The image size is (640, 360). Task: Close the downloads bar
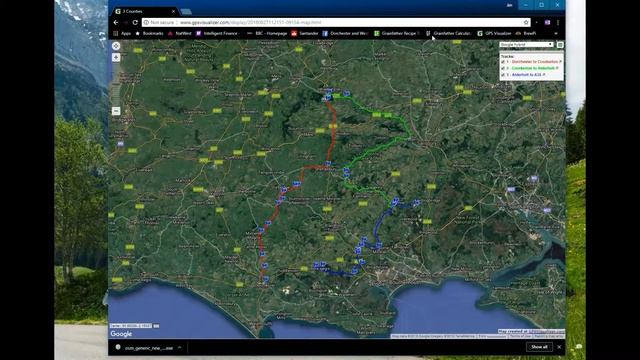[x=559, y=347]
